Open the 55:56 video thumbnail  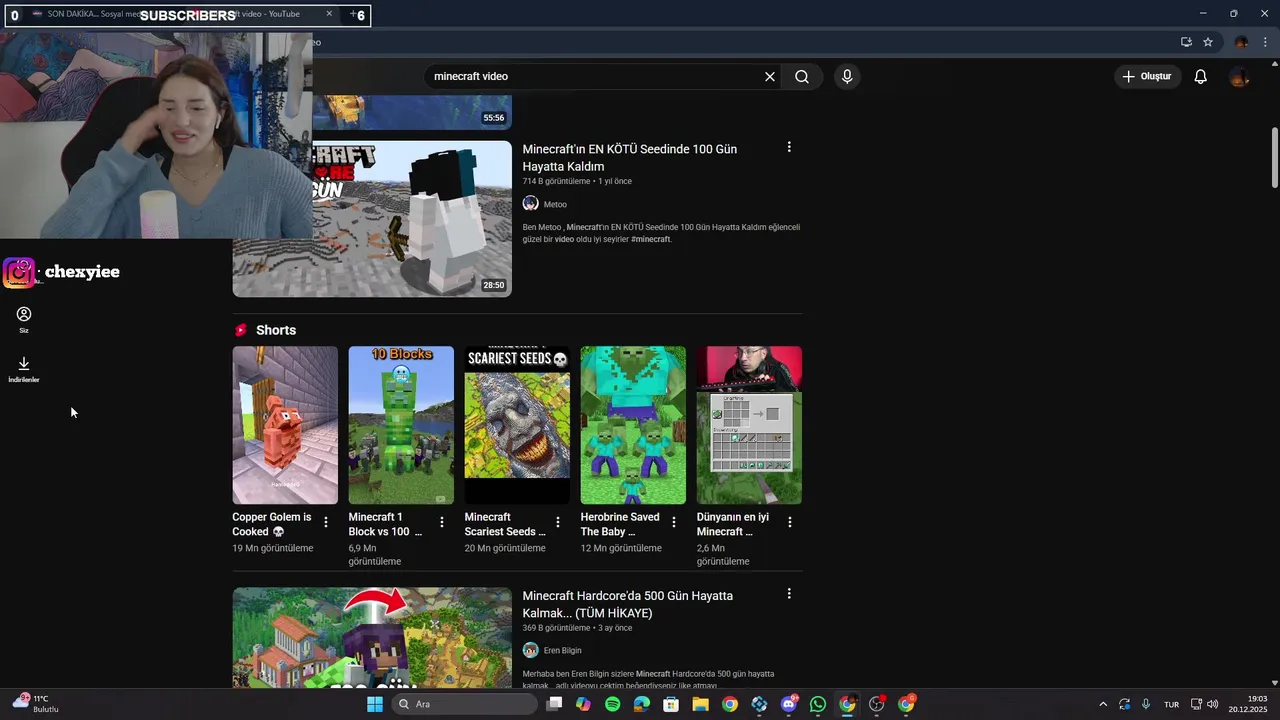[x=412, y=112]
